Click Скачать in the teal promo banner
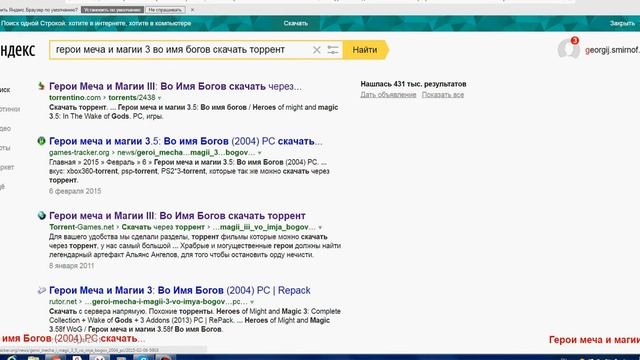Screen dimensions: 640x360 [296, 23]
